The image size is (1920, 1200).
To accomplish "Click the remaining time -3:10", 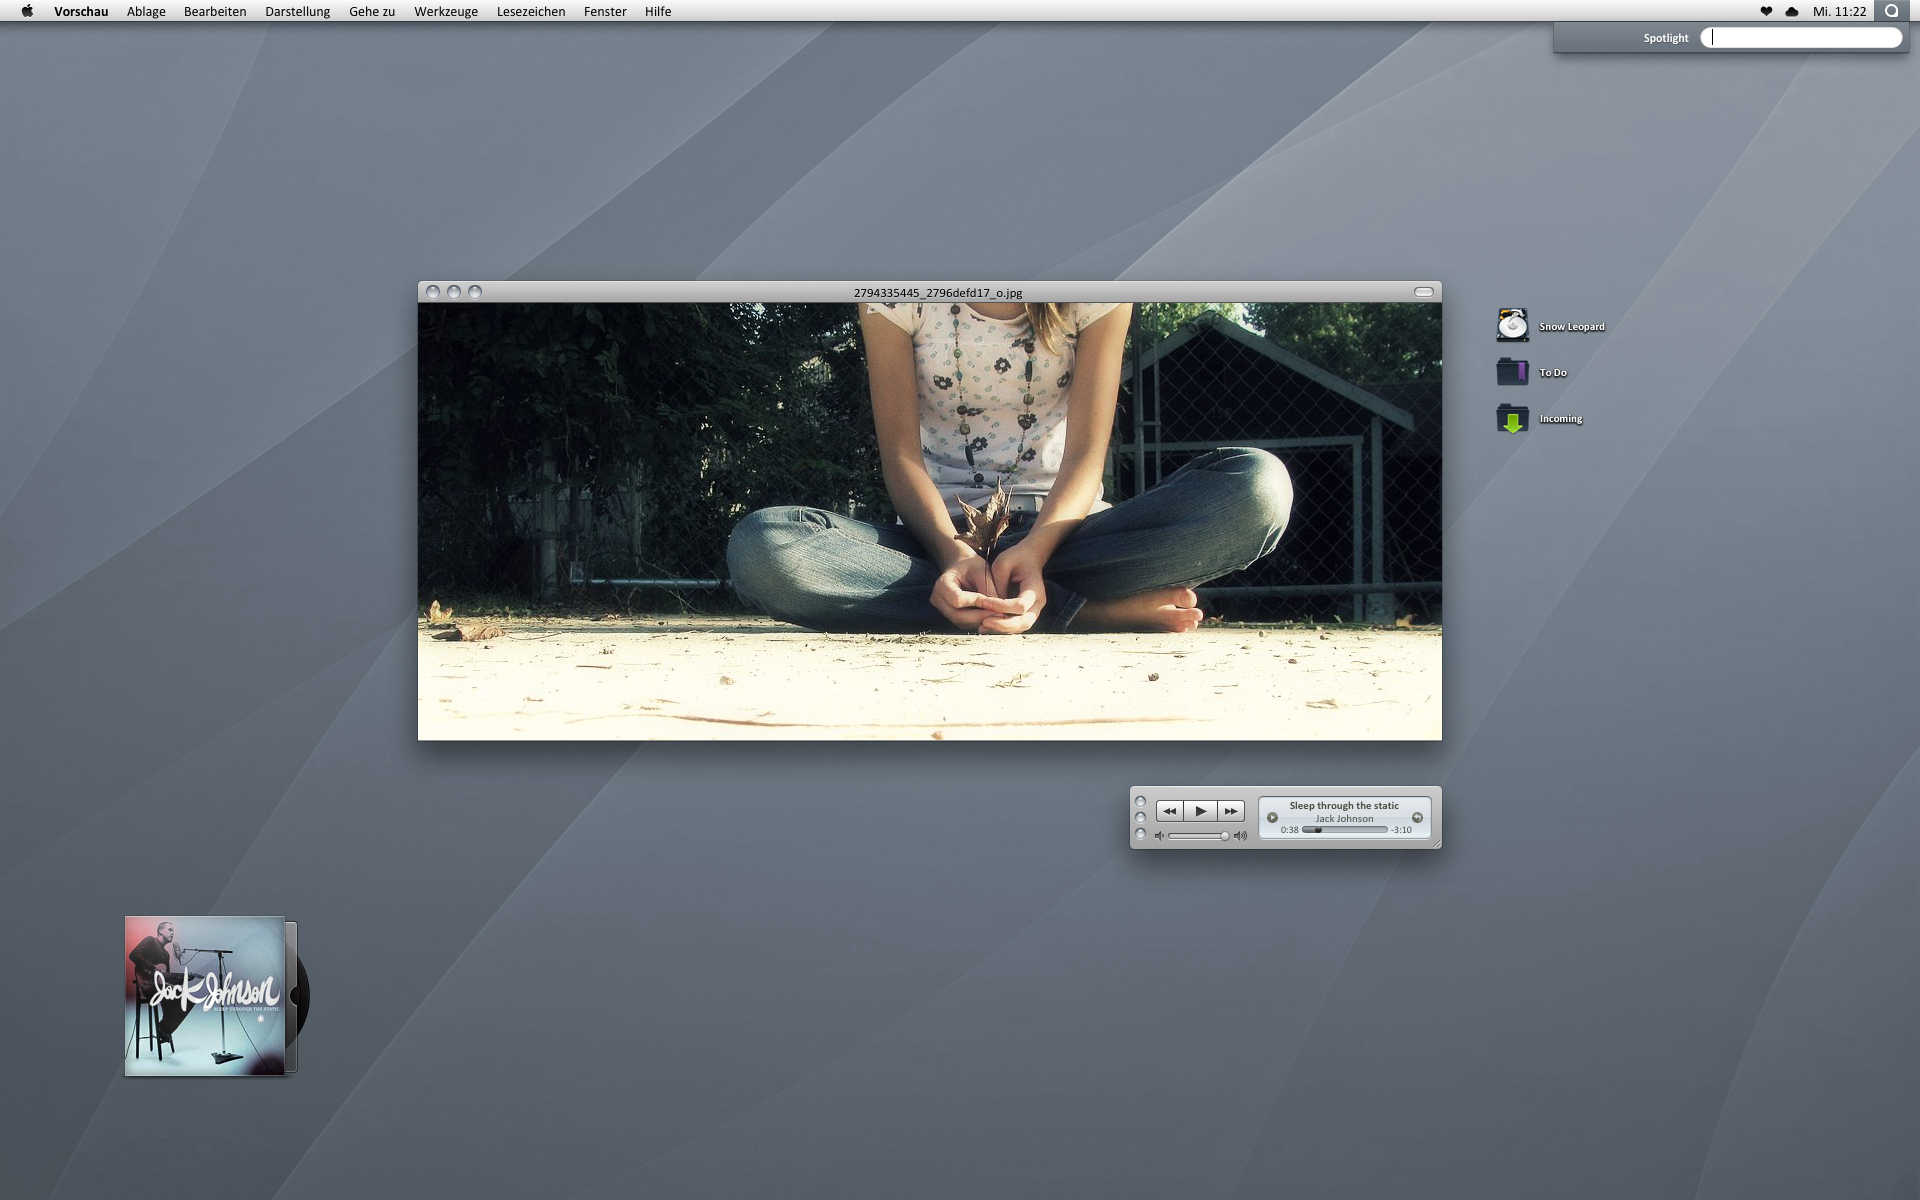I will 1401,830.
